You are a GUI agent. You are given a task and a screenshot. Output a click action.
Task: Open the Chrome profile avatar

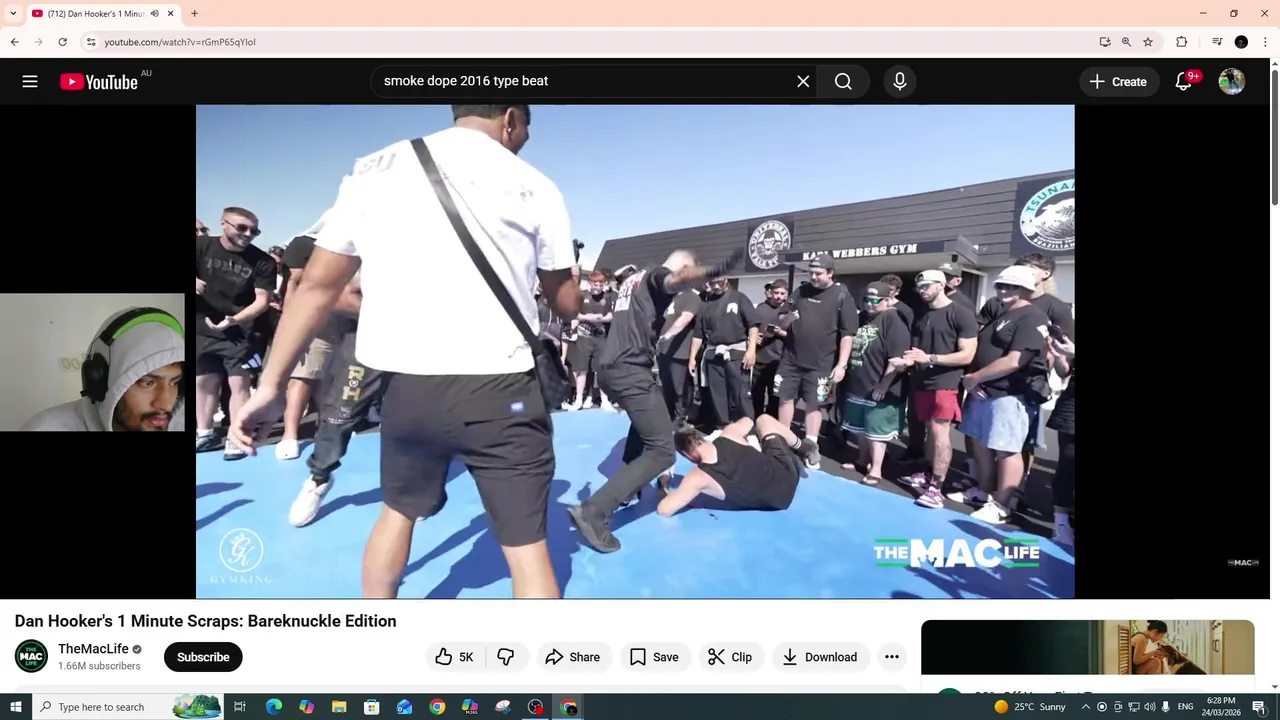click(1241, 42)
